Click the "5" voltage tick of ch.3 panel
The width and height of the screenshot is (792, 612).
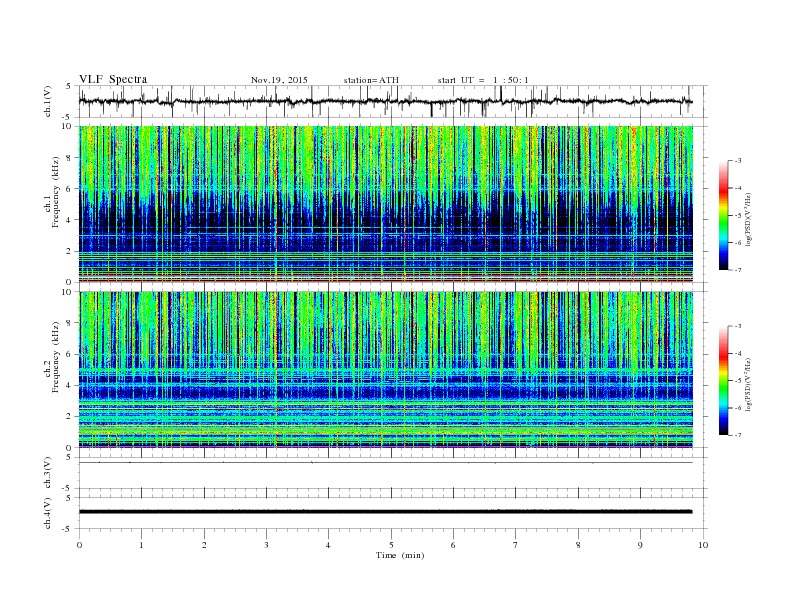click(69, 457)
